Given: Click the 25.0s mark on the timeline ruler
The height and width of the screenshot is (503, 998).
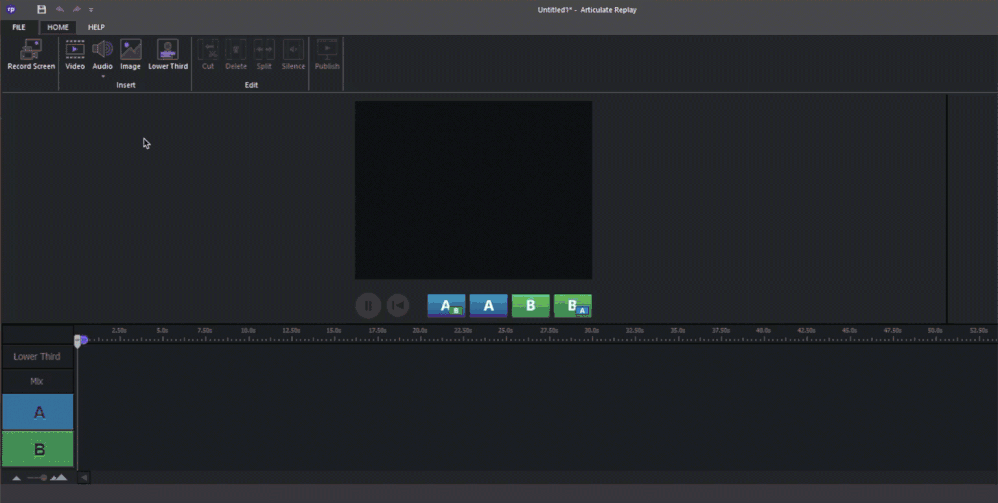Looking at the screenshot, I should click(506, 331).
